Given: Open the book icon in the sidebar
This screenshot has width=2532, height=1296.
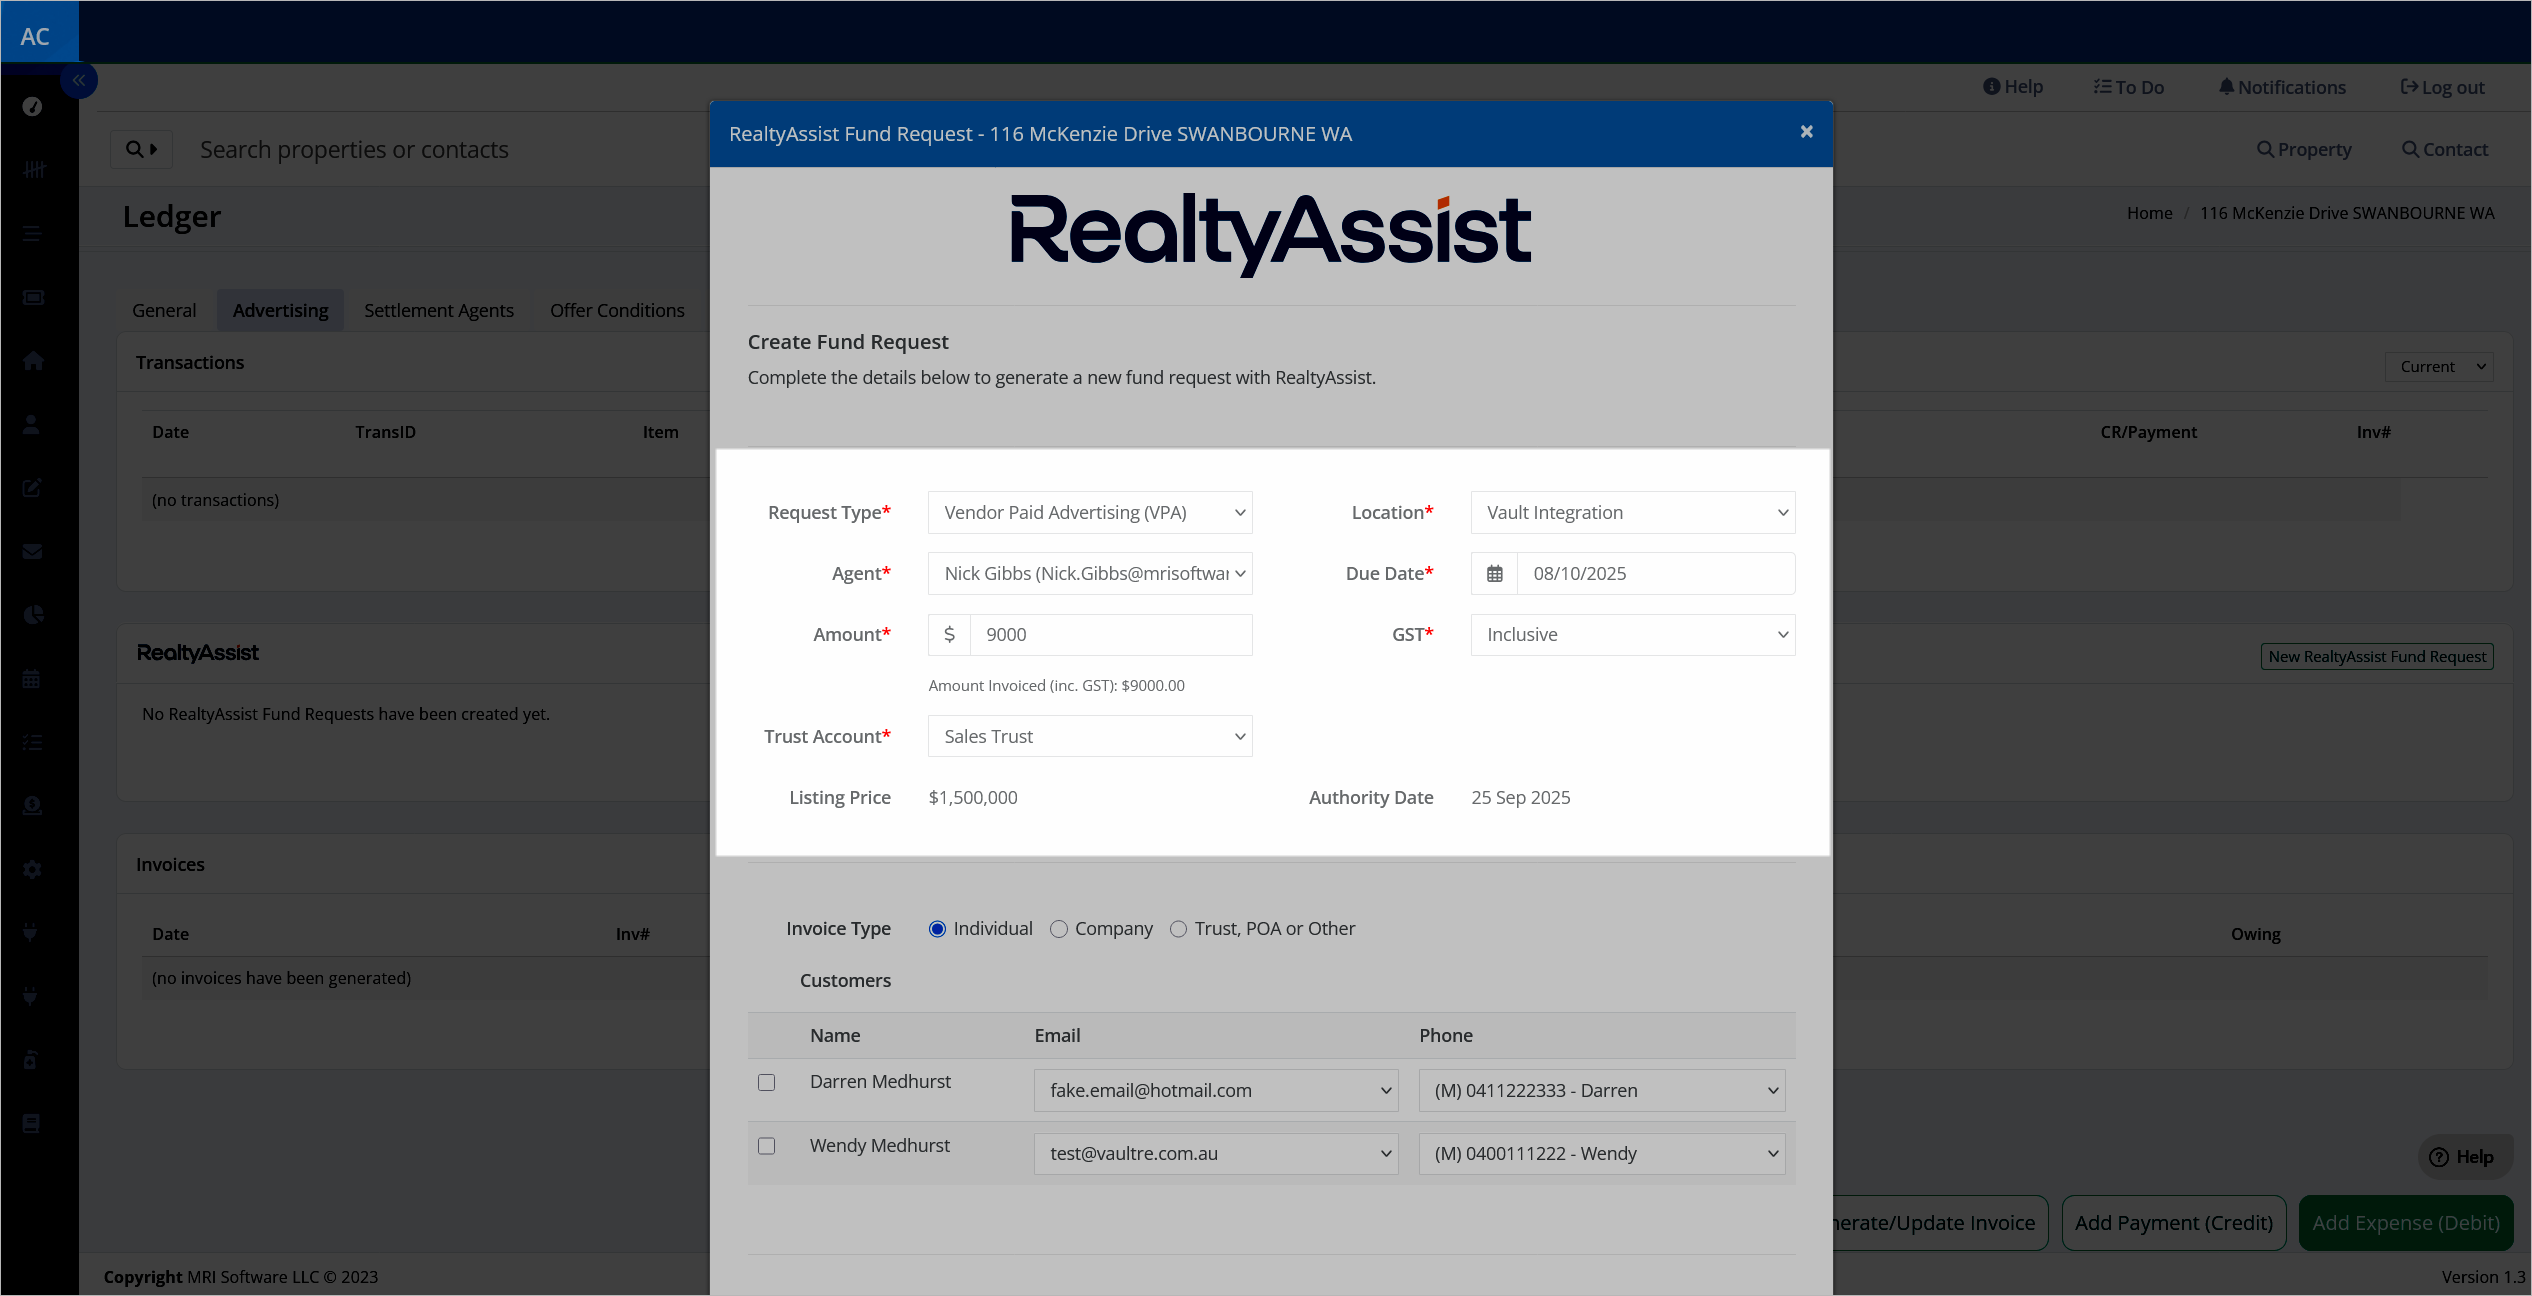Looking at the screenshot, I should click(x=31, y=1123).
